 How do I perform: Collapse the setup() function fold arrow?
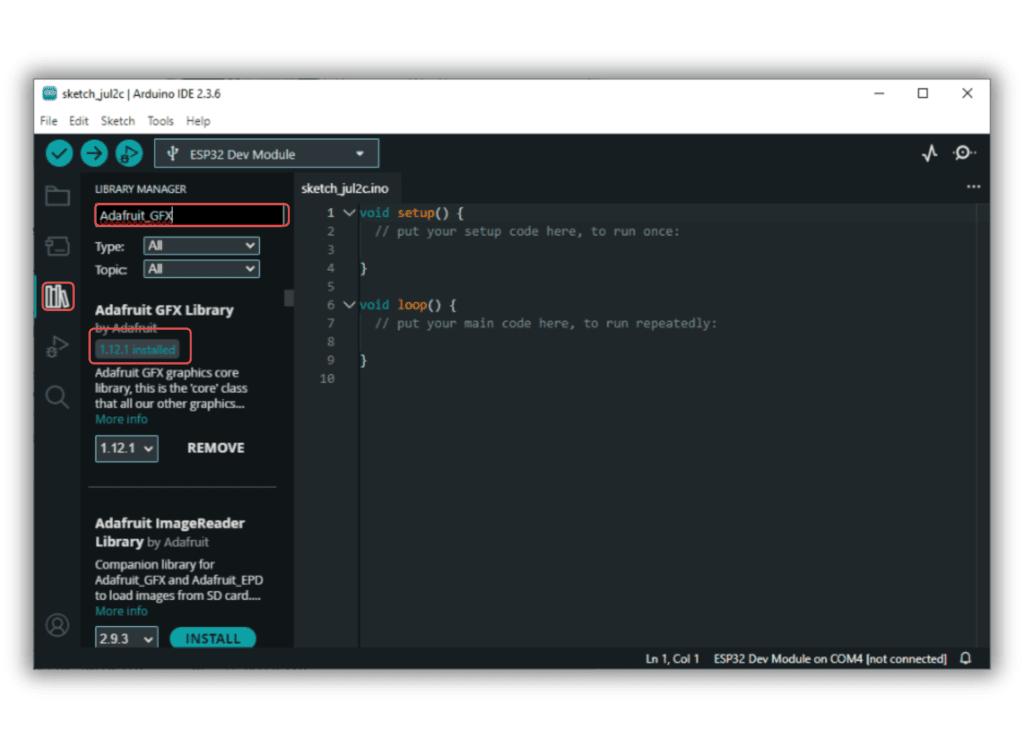tap(349, 213)
